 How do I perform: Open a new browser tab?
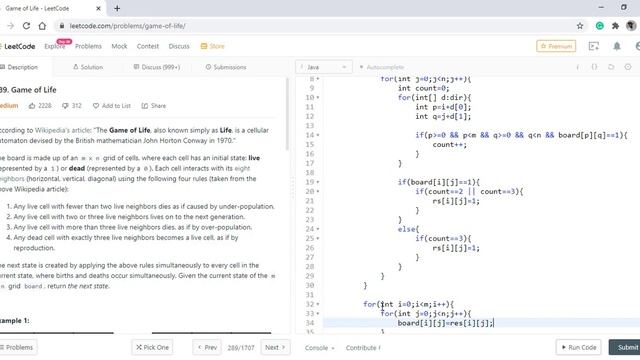click(x=117, y=8)
